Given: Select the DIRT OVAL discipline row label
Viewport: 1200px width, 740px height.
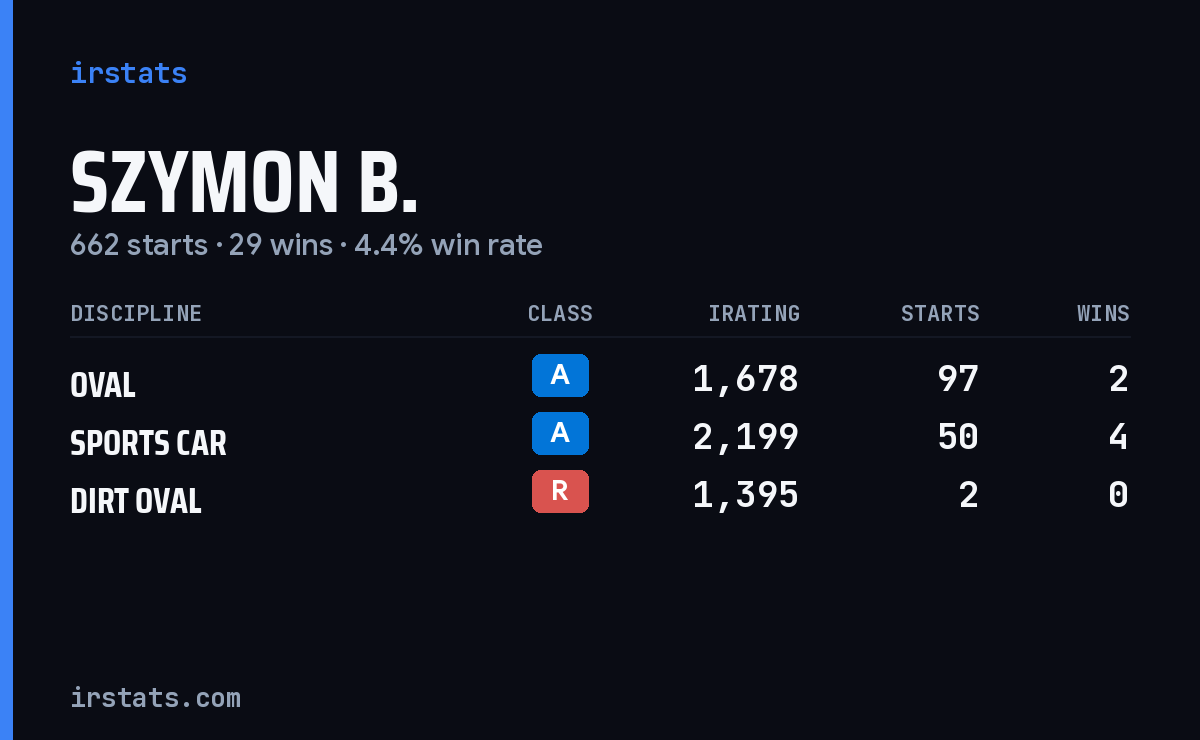Looking at the screenshot, I should [x=136, y=501].
